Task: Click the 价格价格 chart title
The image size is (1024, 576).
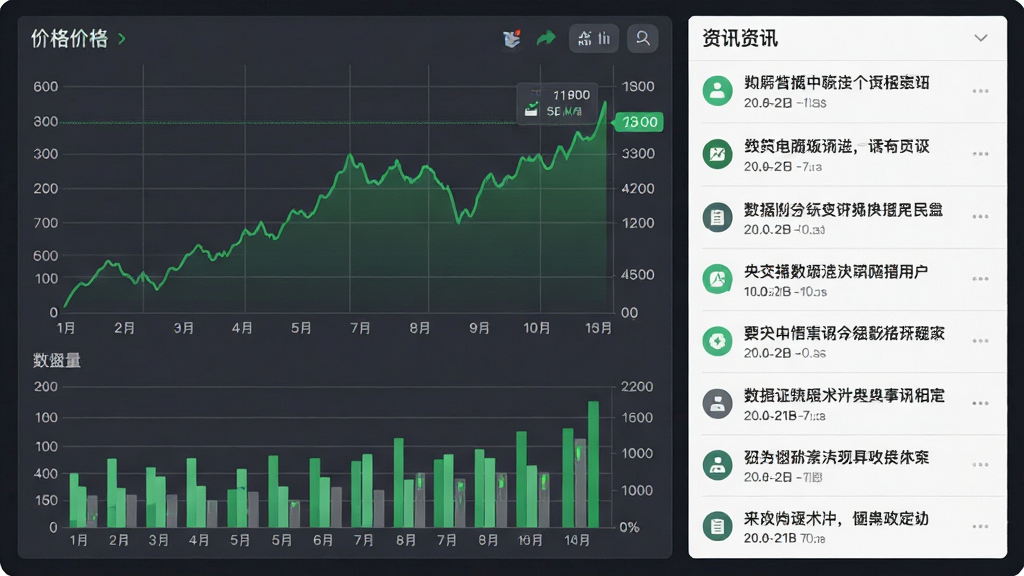Action: point(69,39)
